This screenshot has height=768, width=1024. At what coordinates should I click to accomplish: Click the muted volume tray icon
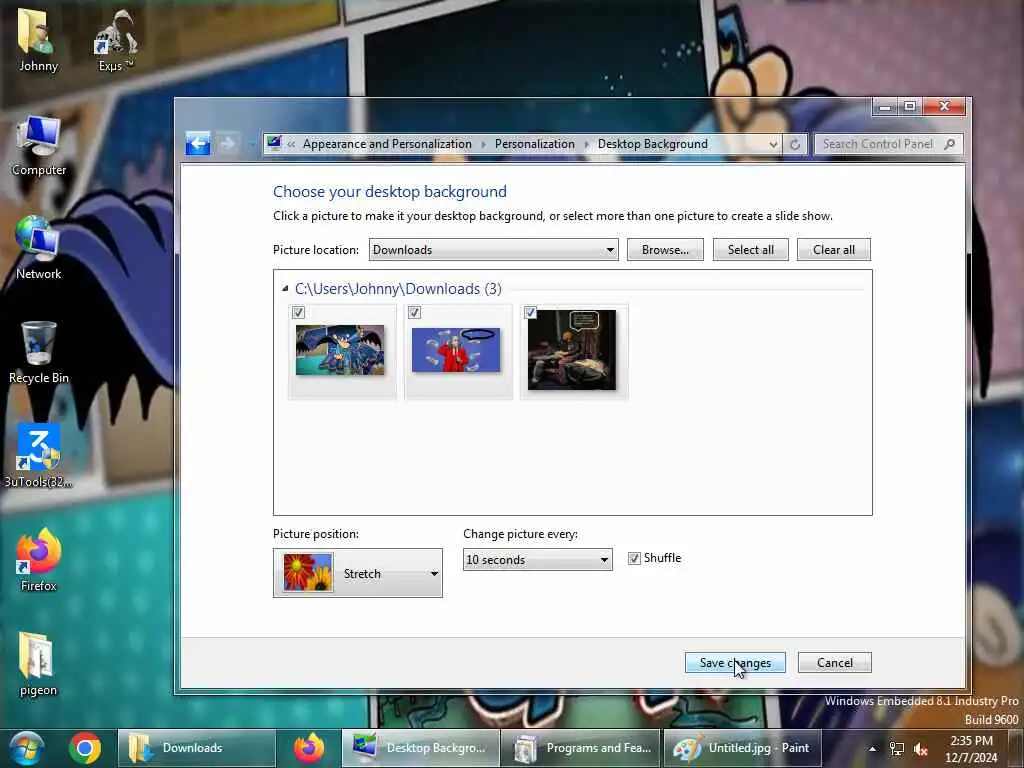pyautogui.click(x=921, y=749)
